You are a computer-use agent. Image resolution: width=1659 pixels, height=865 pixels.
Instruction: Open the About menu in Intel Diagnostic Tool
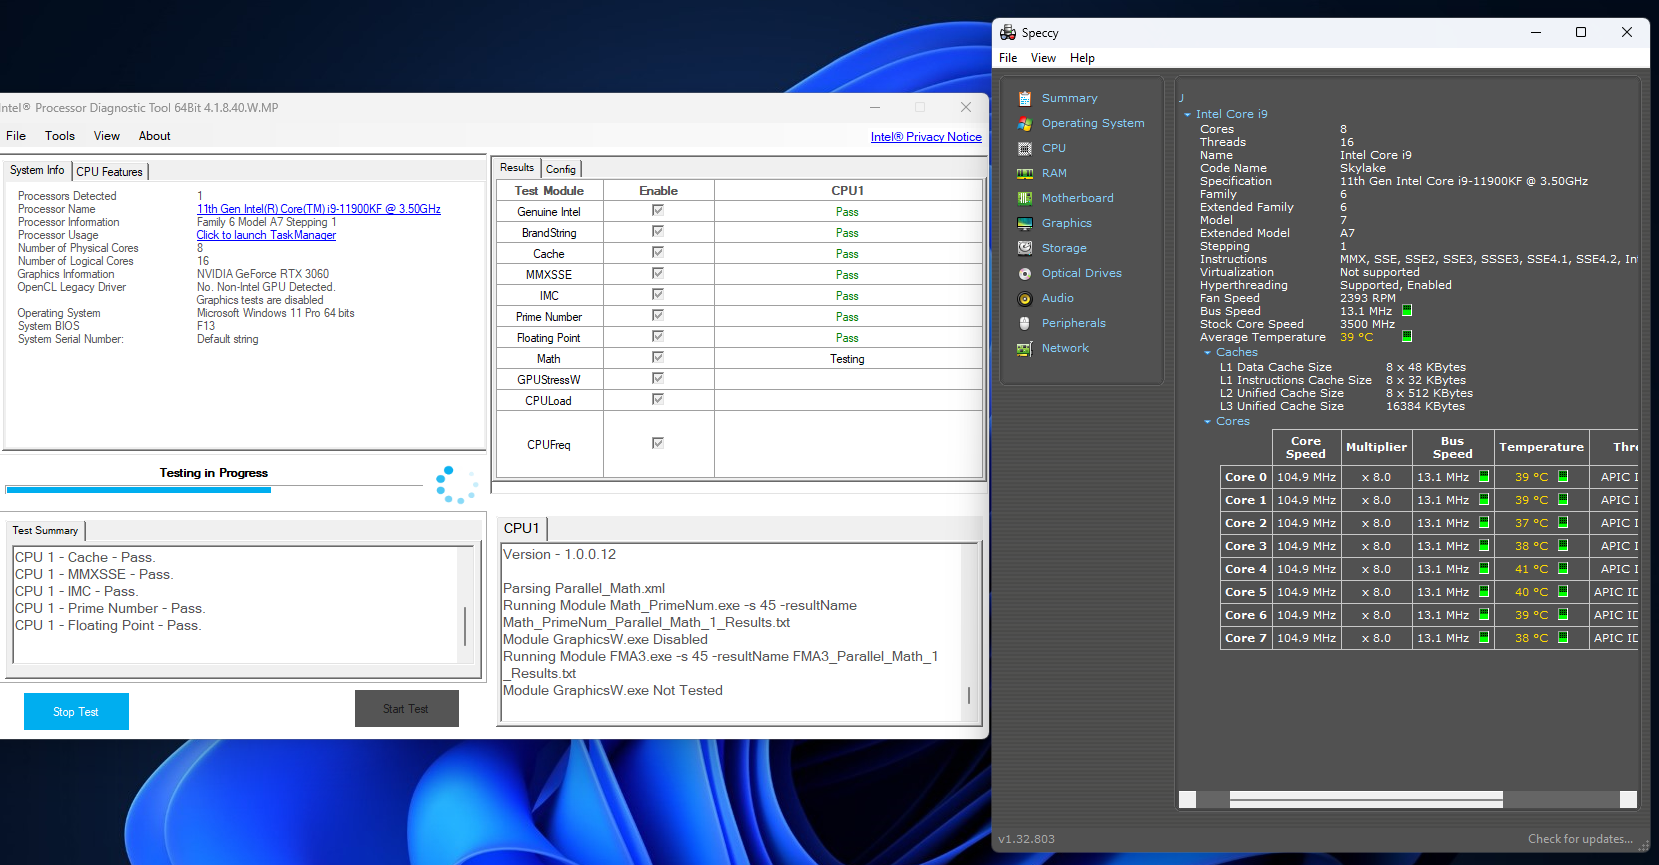(x=154, y=136)
